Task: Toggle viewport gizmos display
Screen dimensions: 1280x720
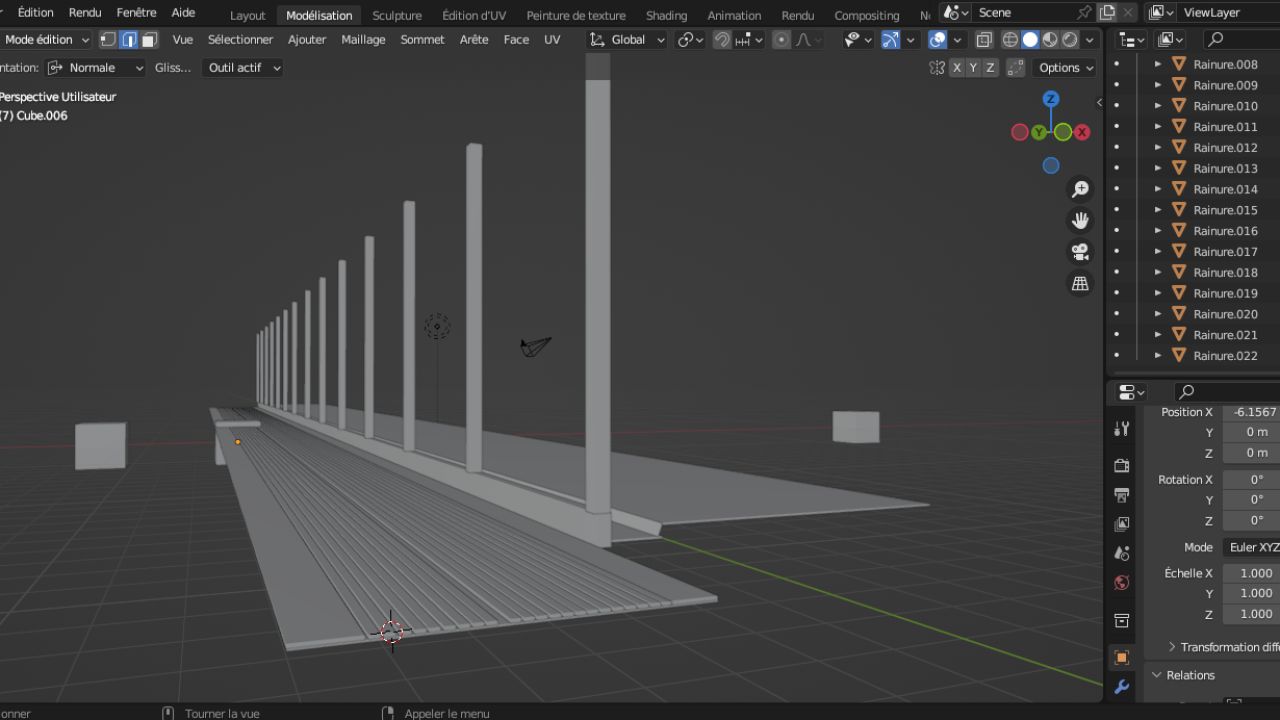Action: point(890,40)
